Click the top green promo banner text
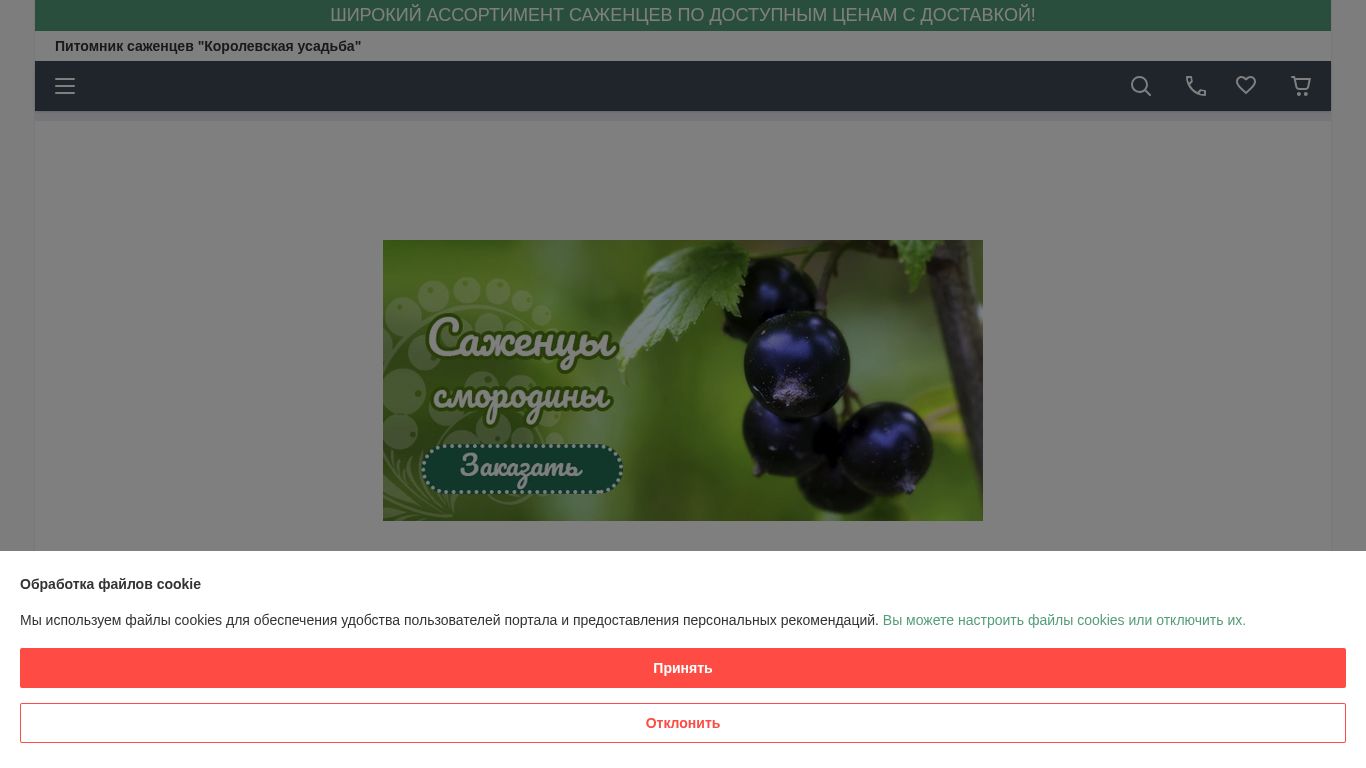The width and height of the screenshot is (1366, 768). [683, 15]
